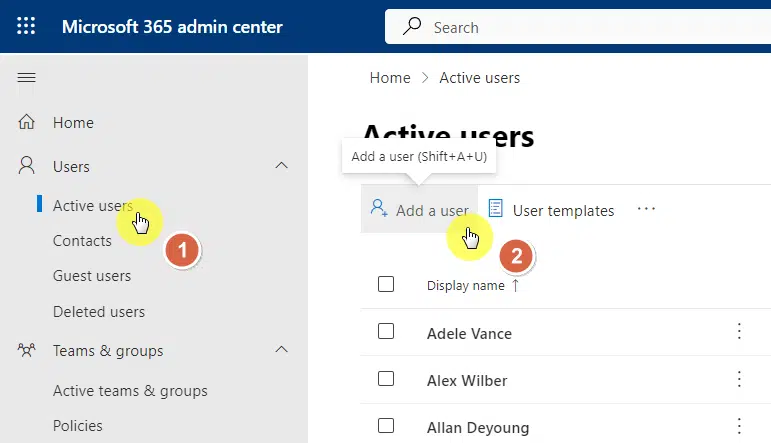Open Active teams & groups

[130, 391]
